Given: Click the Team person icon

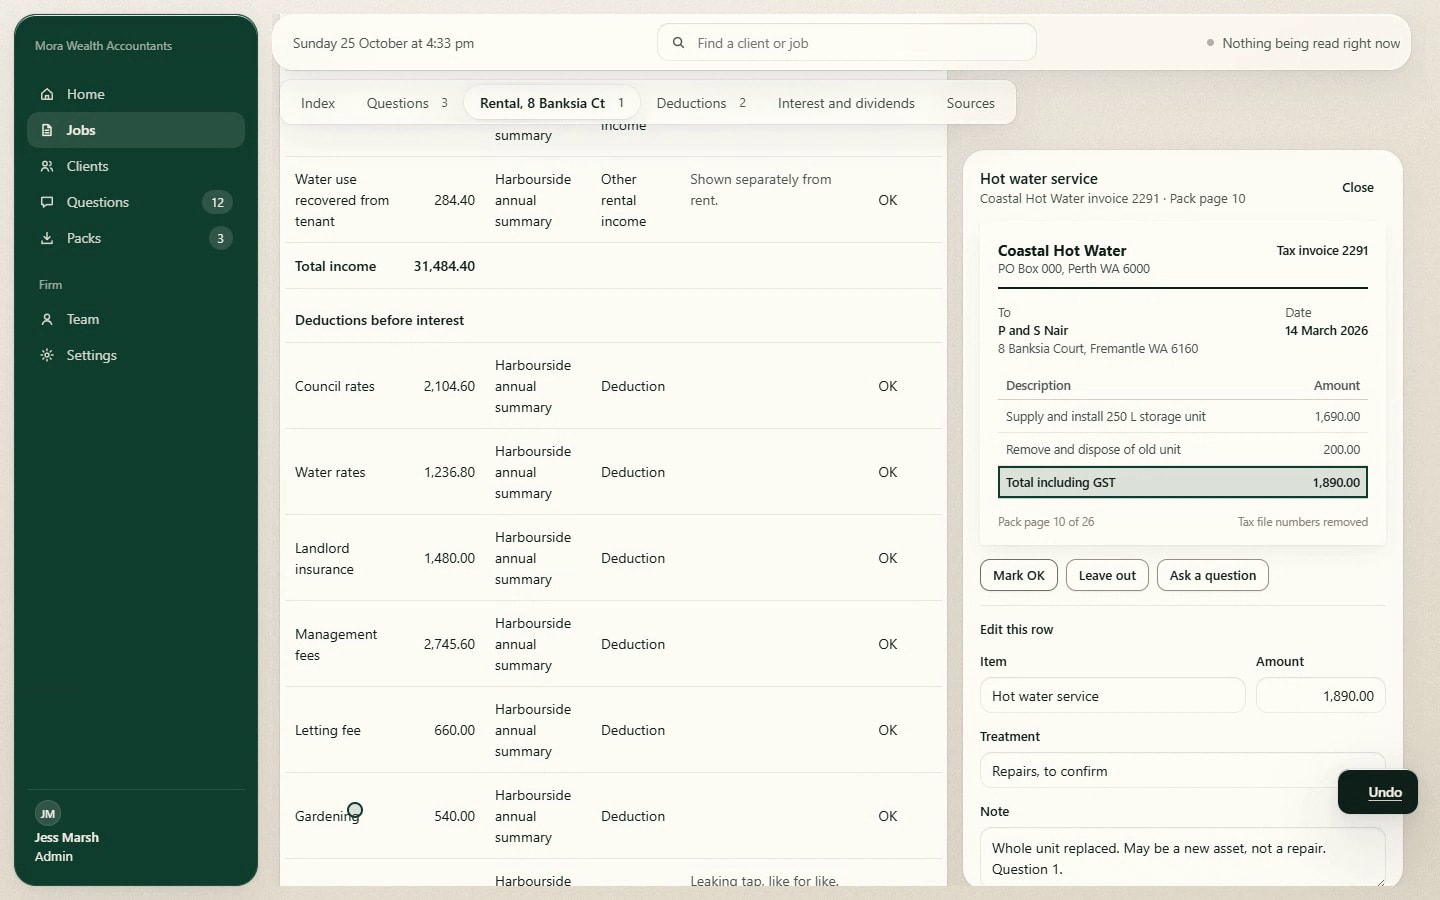Looking at the screenshot, I should (47, 319).
